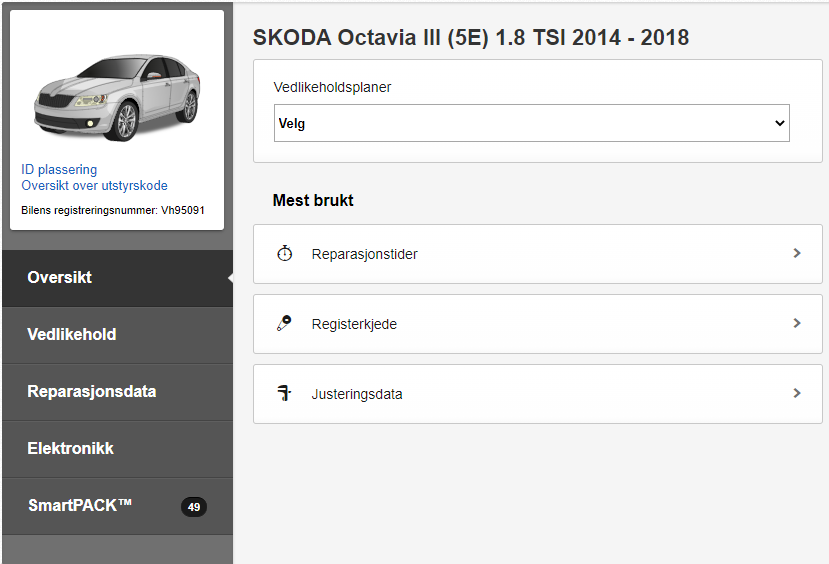
Task: Click the Skoda Octavia car image
Action: pos(117,98)
